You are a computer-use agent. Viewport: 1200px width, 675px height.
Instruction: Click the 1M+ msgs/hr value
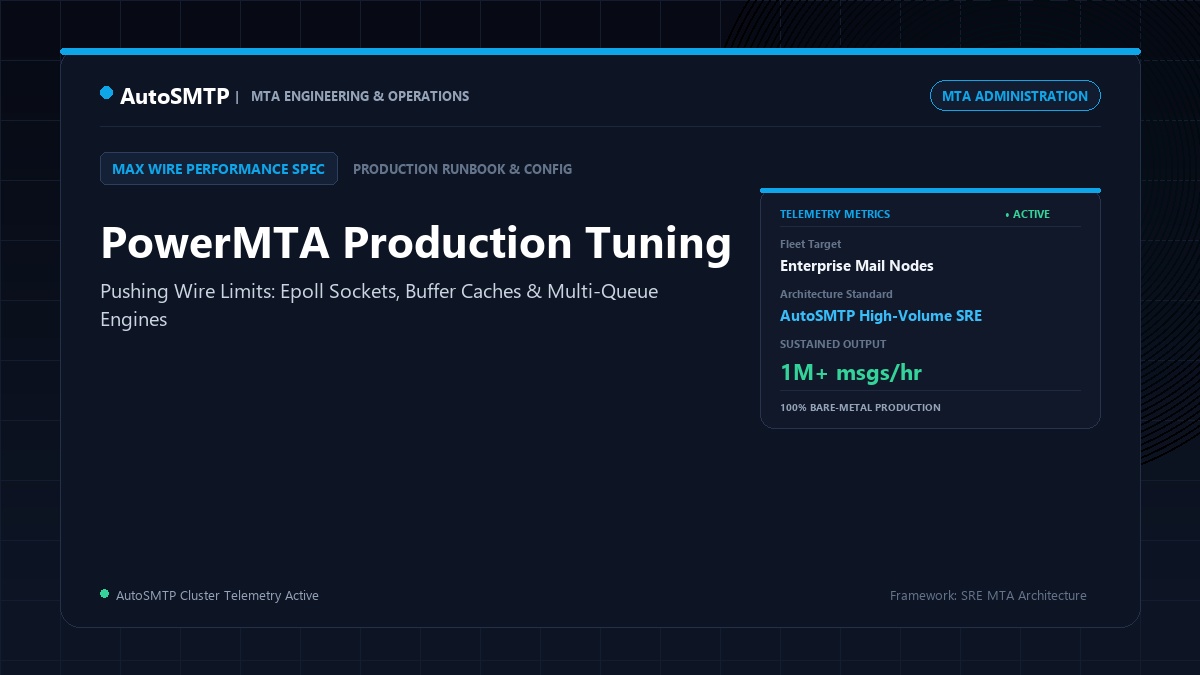851,373
